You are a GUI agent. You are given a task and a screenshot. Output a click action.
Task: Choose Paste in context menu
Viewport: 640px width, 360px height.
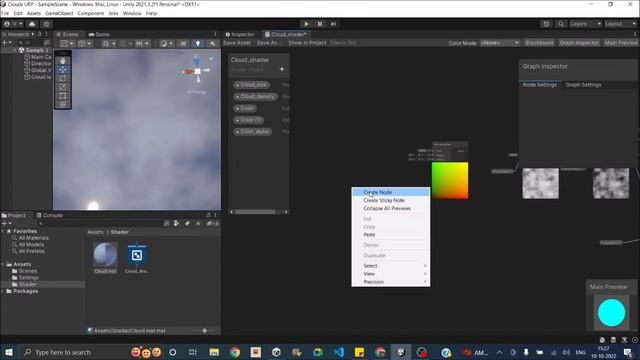[x=391, y=235]
